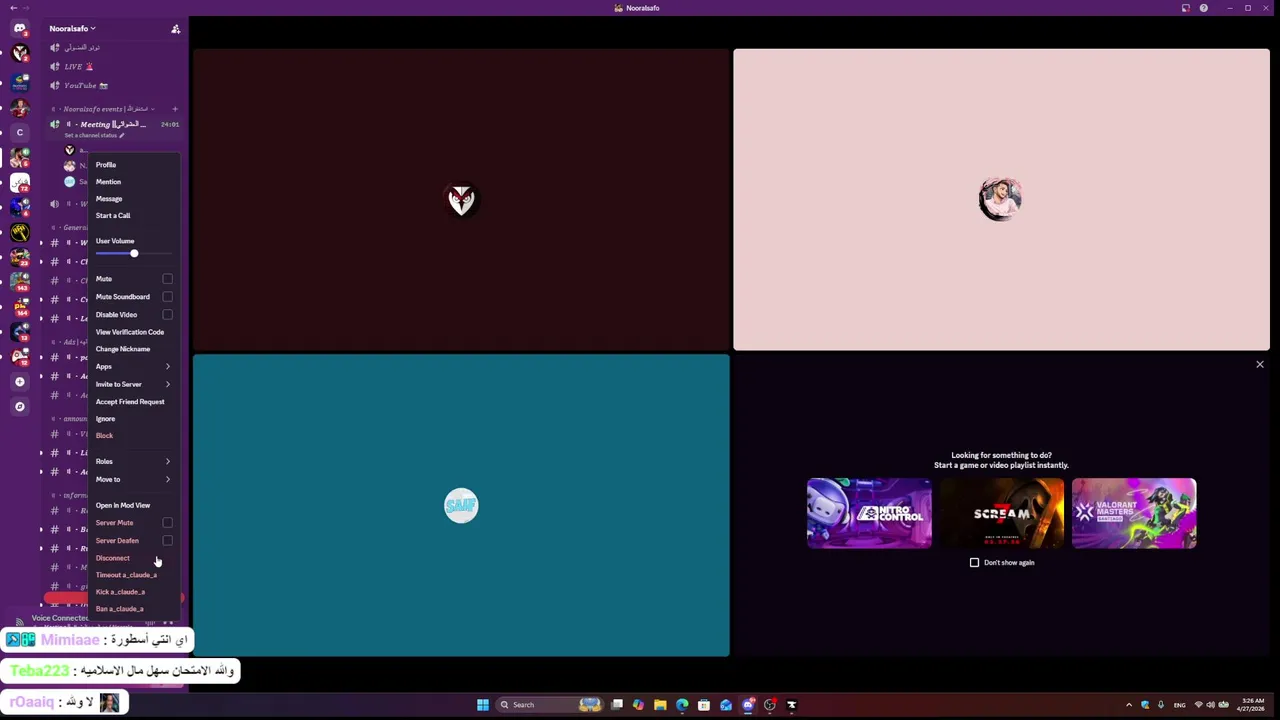Viewport: 1280px width, 720px height.
Task: Show hidden system tray icons chevron
Action: point(1129,705)
